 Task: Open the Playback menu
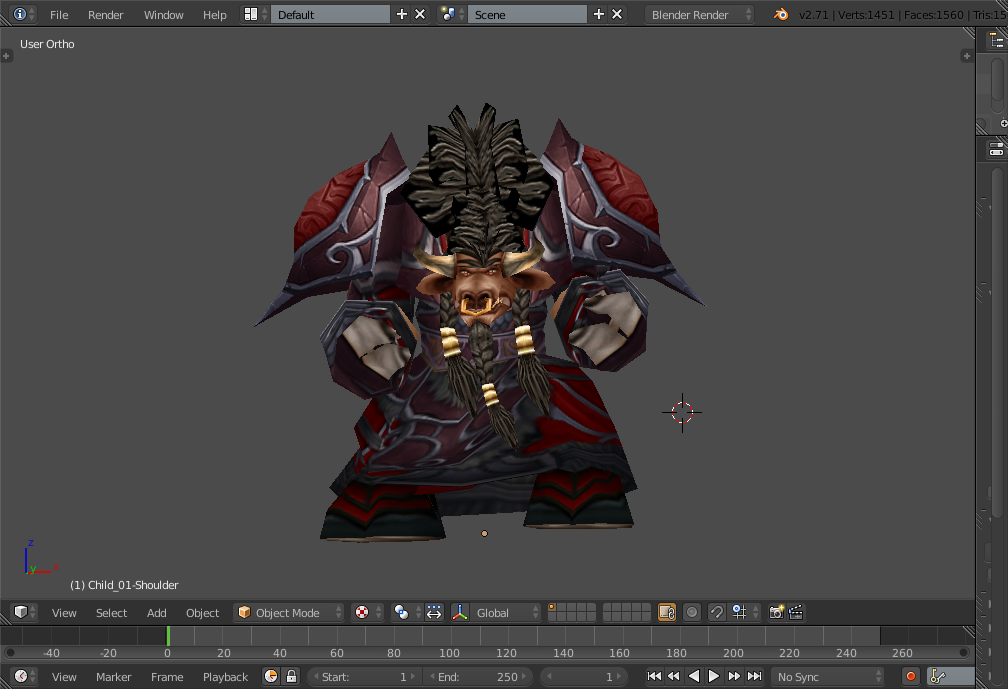click(225, 677)
